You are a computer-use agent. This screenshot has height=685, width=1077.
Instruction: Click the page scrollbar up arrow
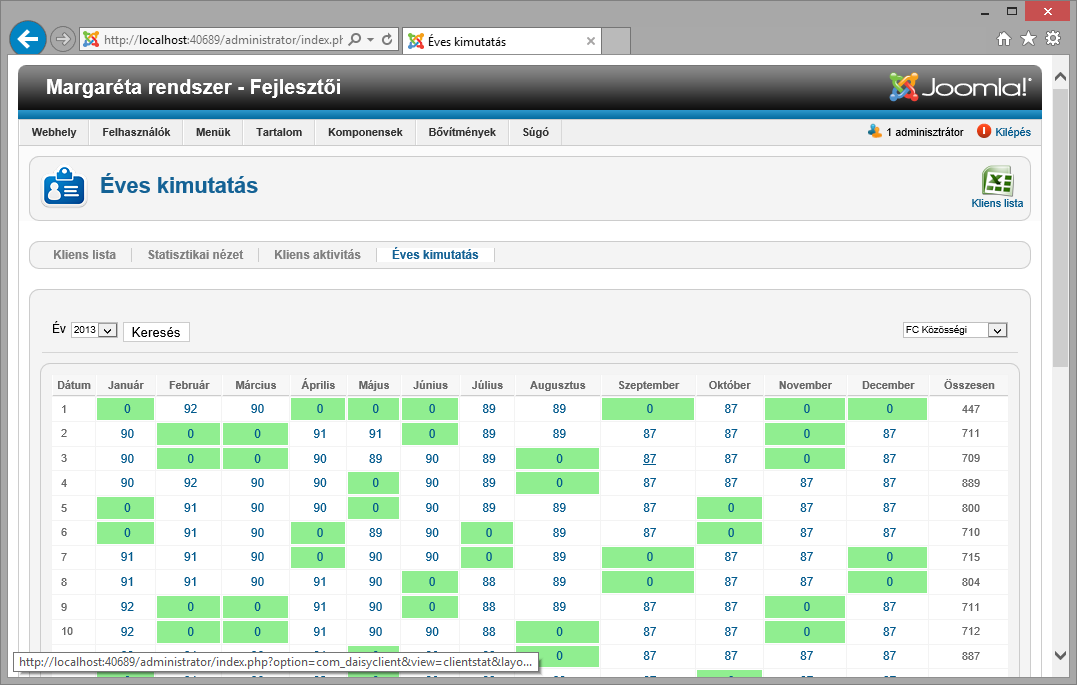point(1060,76)
